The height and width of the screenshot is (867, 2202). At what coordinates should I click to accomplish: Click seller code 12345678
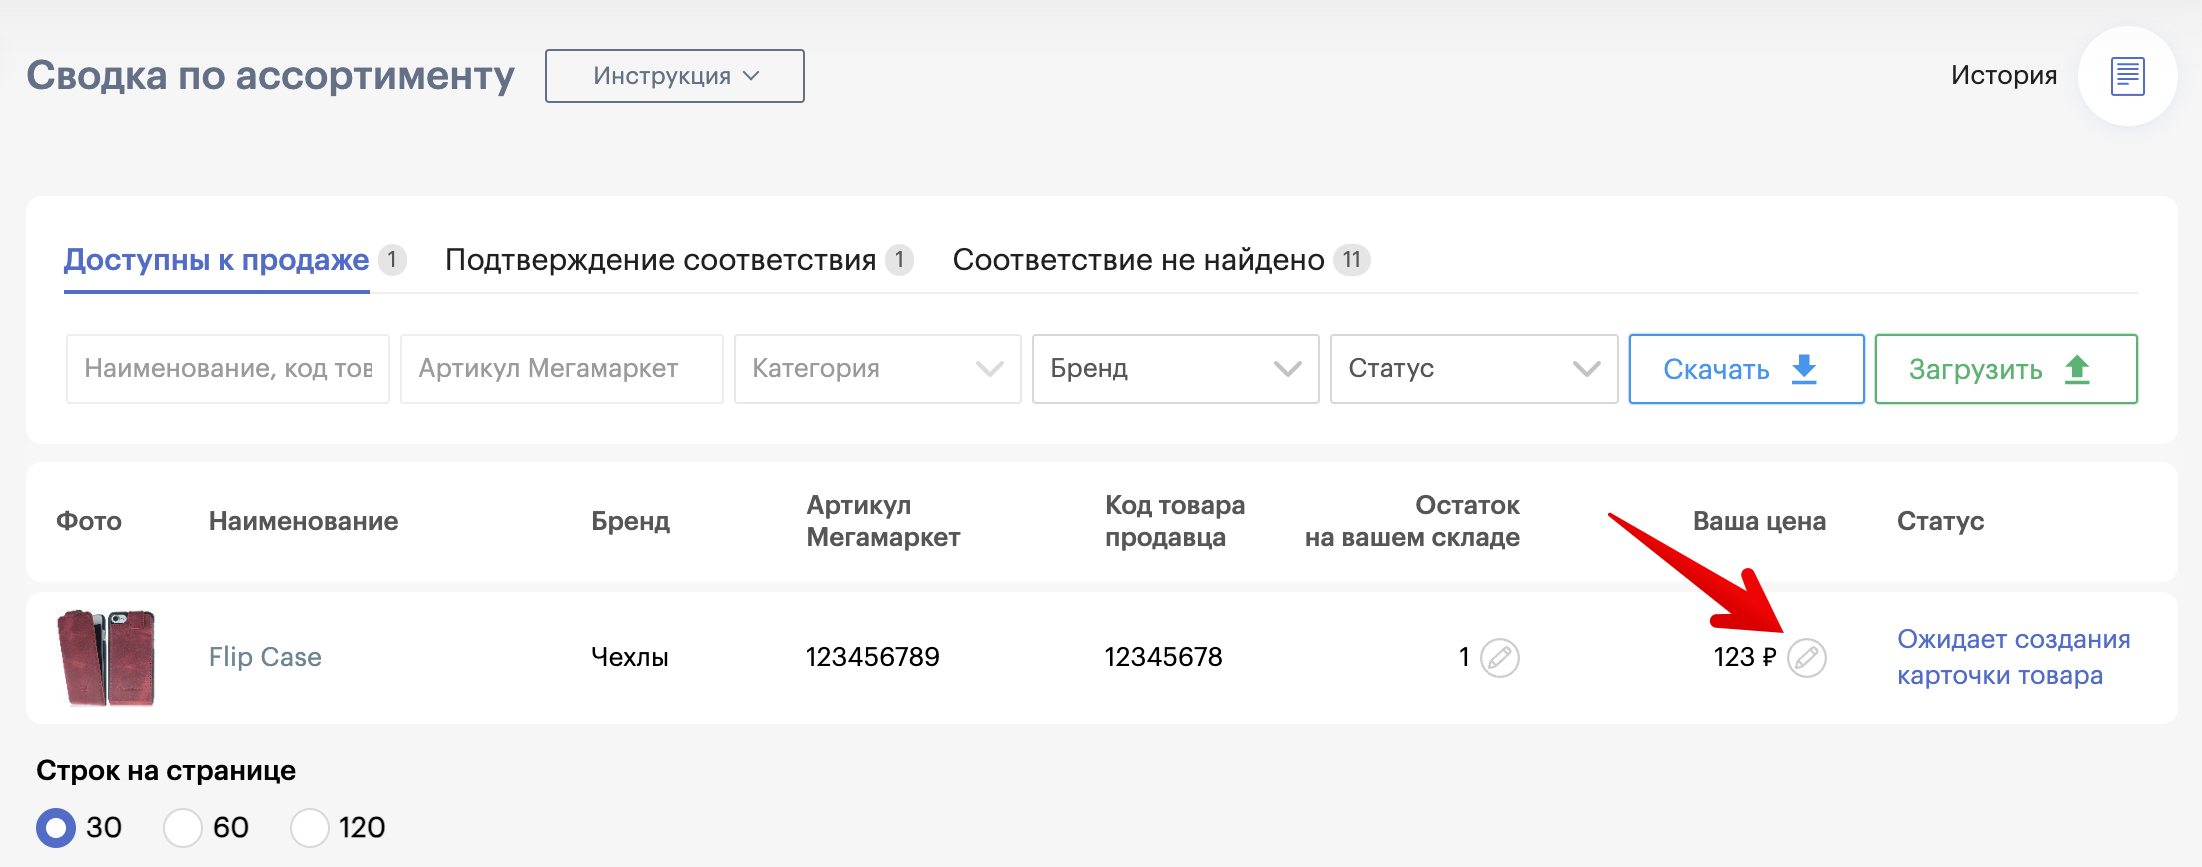1164,657
